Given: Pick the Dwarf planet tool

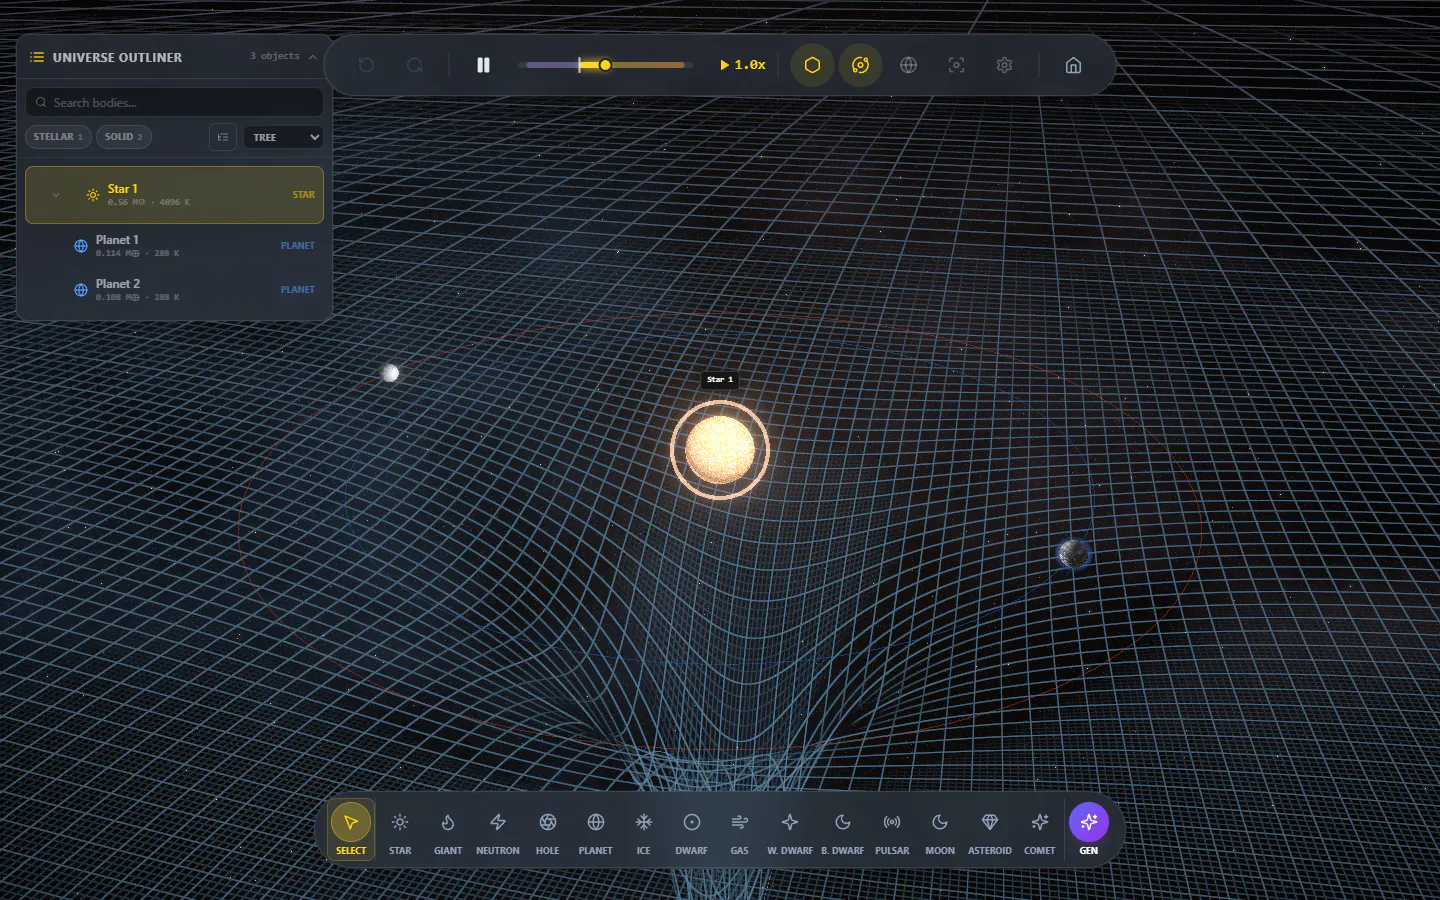Looking at the screenshot, I should [x=691, y=831].
